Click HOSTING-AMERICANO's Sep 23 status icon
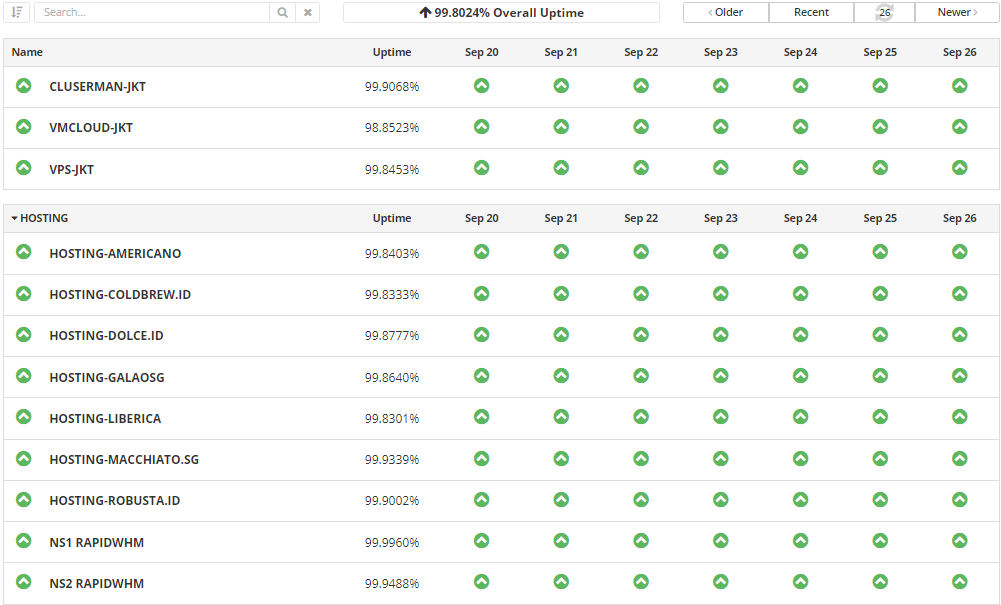 click(720, 252)
